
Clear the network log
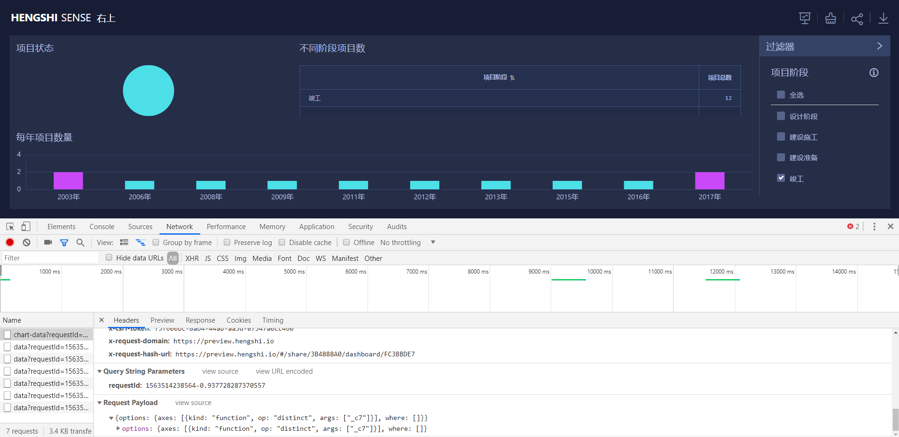[x=26, y=243]
